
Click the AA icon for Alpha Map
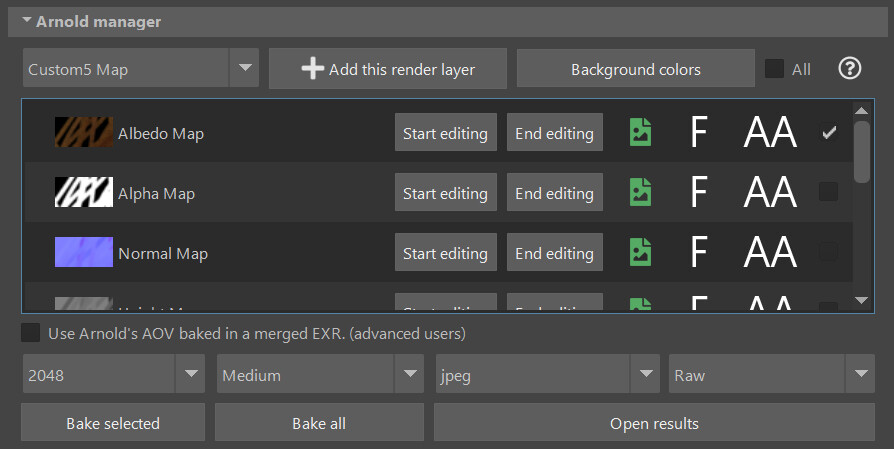pyautogui.click(x=770, y=192)
